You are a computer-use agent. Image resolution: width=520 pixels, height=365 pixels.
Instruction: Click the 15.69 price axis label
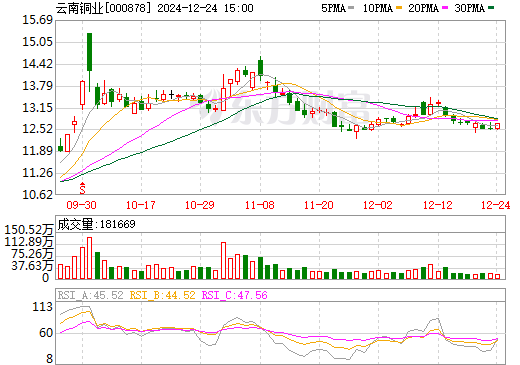point(37,20)
